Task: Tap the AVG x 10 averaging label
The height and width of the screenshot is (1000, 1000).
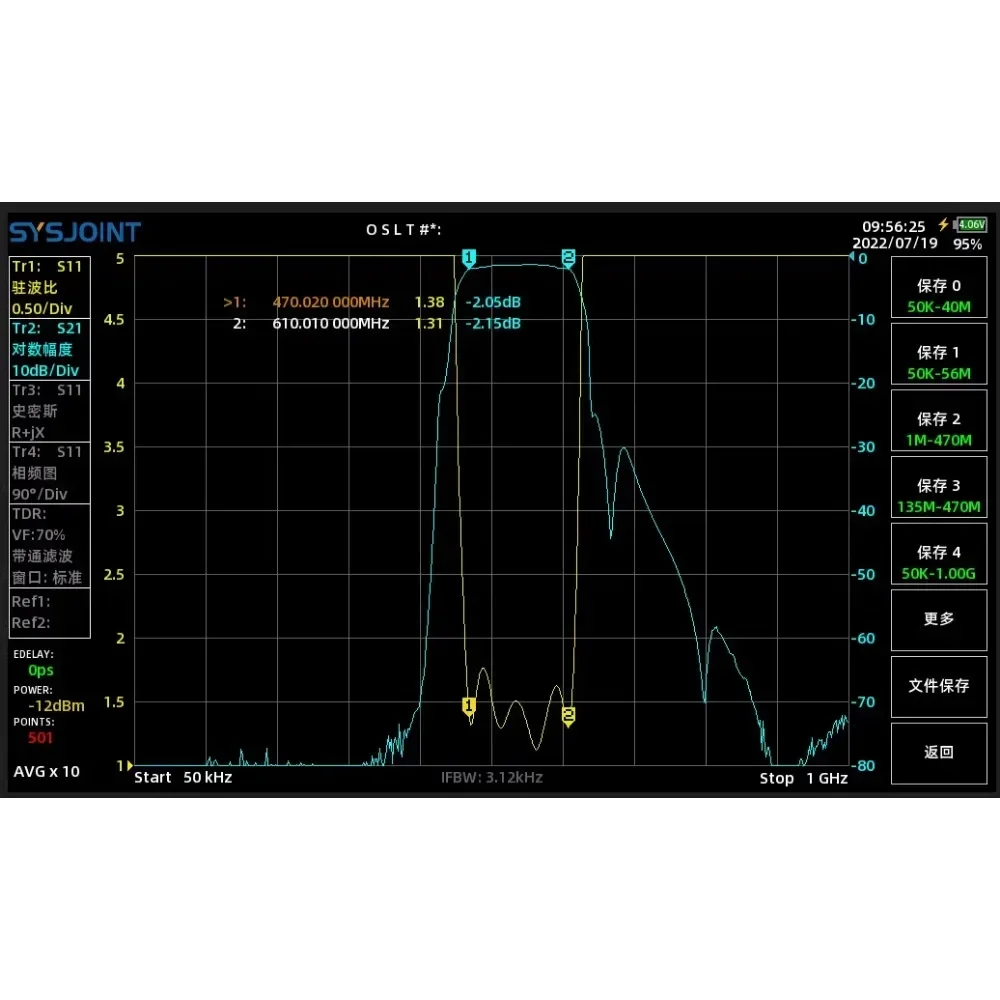Action: (x=47, y=772)
